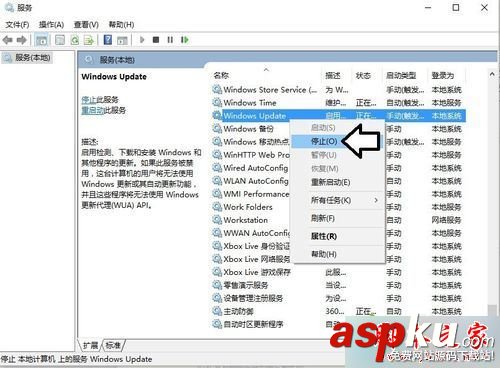Click the Export list toolbar icon
Viewport: 500px width, 368px height.
coord(89,40)
